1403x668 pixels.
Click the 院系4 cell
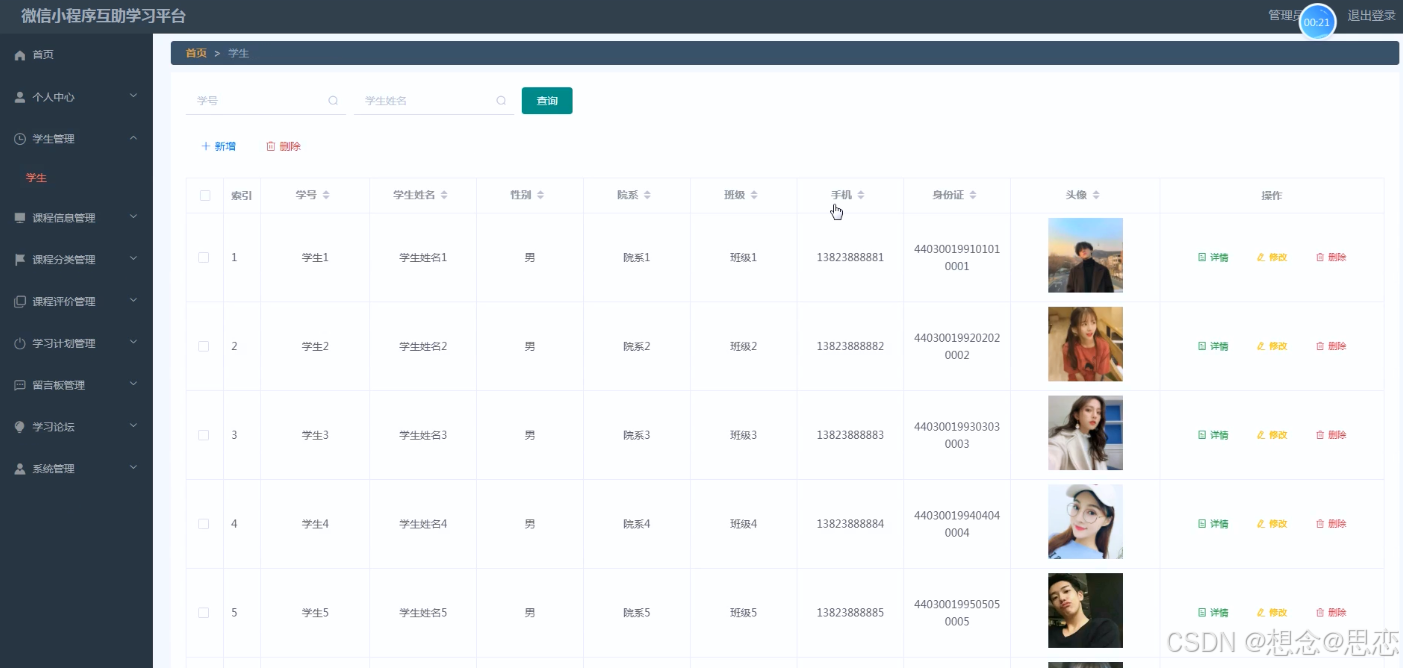[636, 524]
